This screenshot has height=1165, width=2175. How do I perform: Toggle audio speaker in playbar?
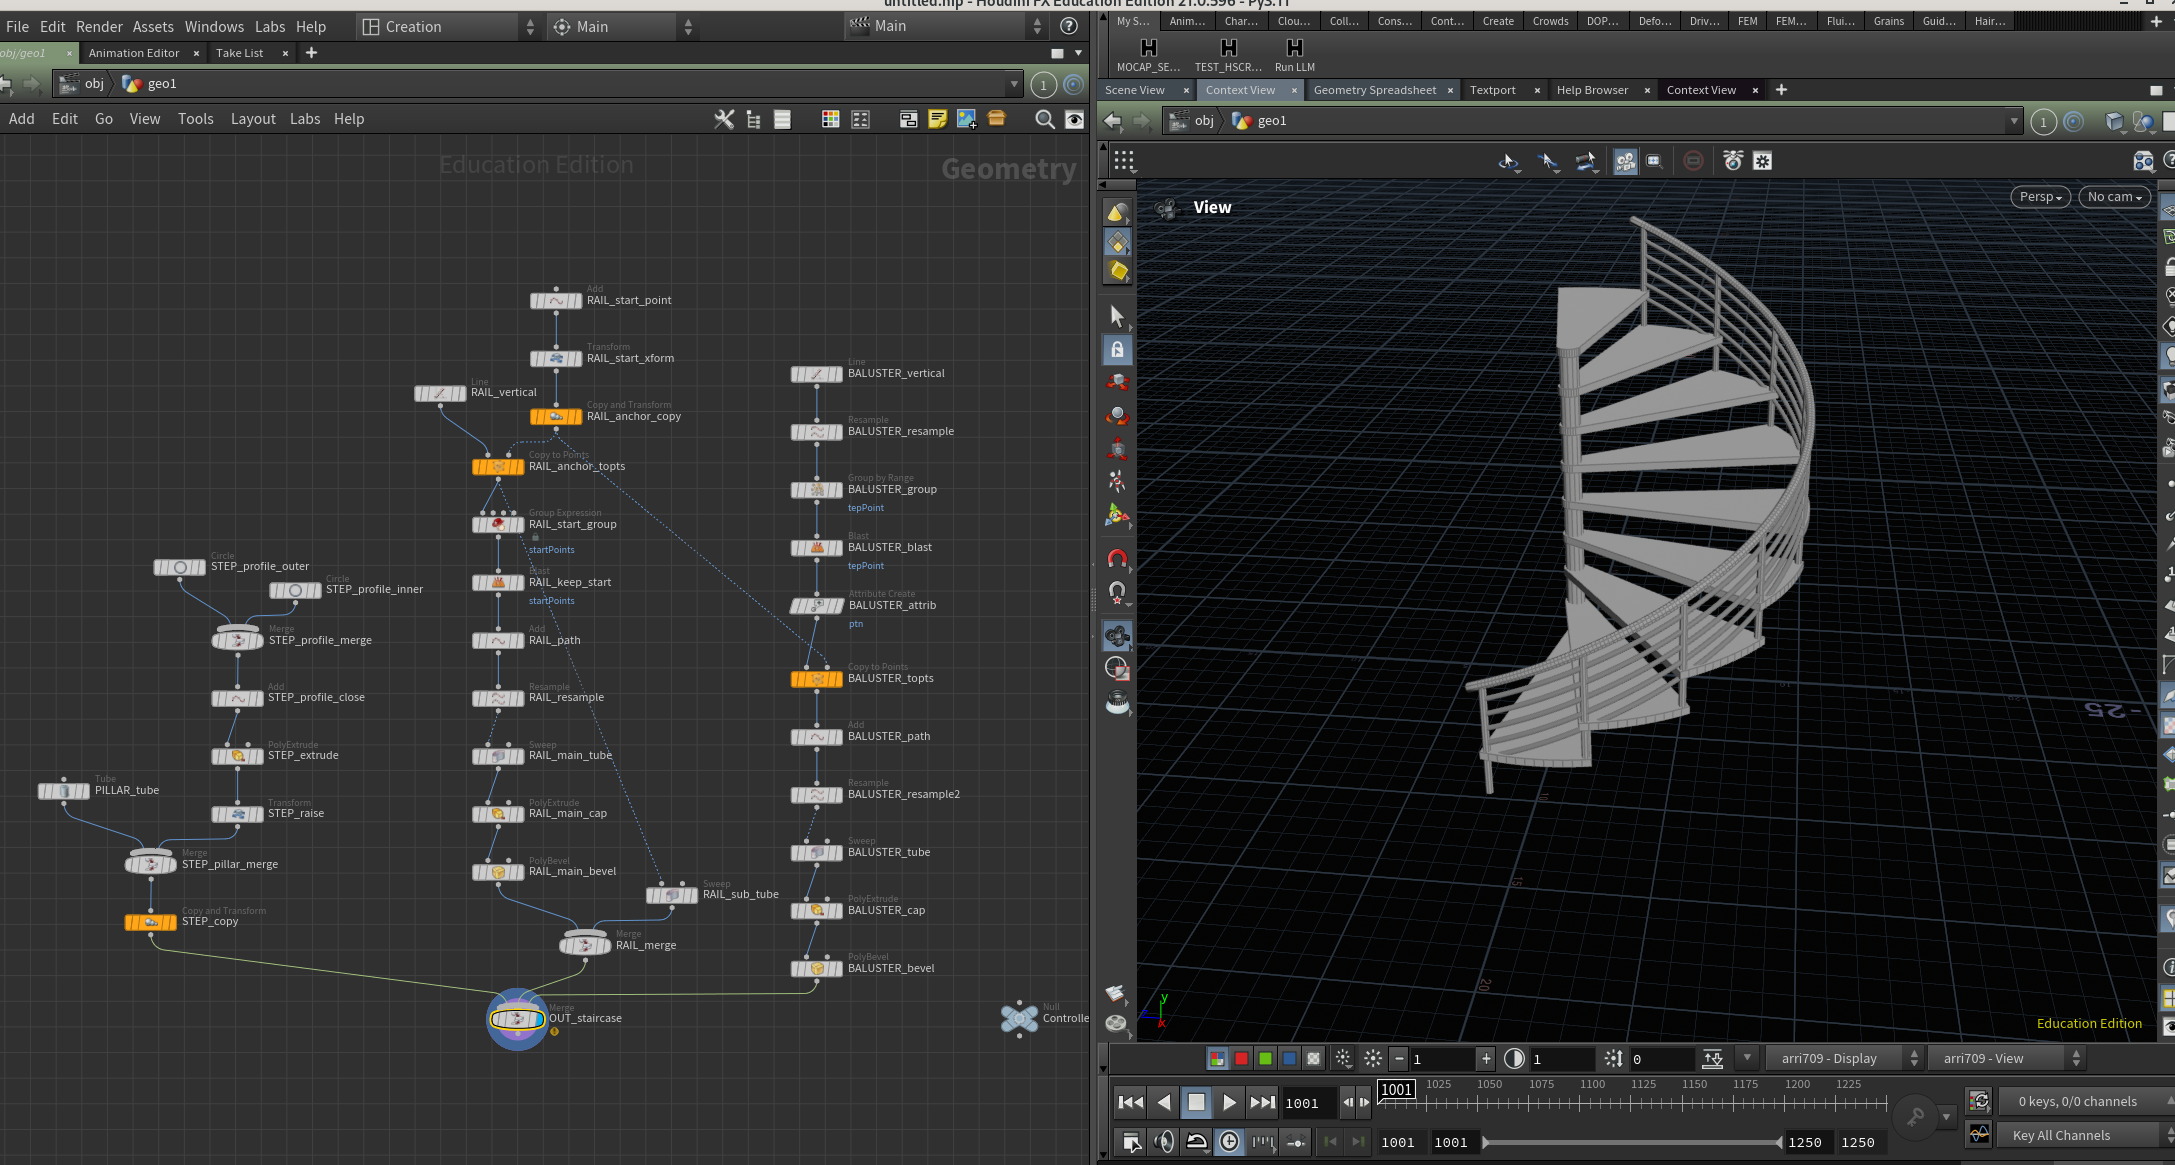click(1164, 1141)
